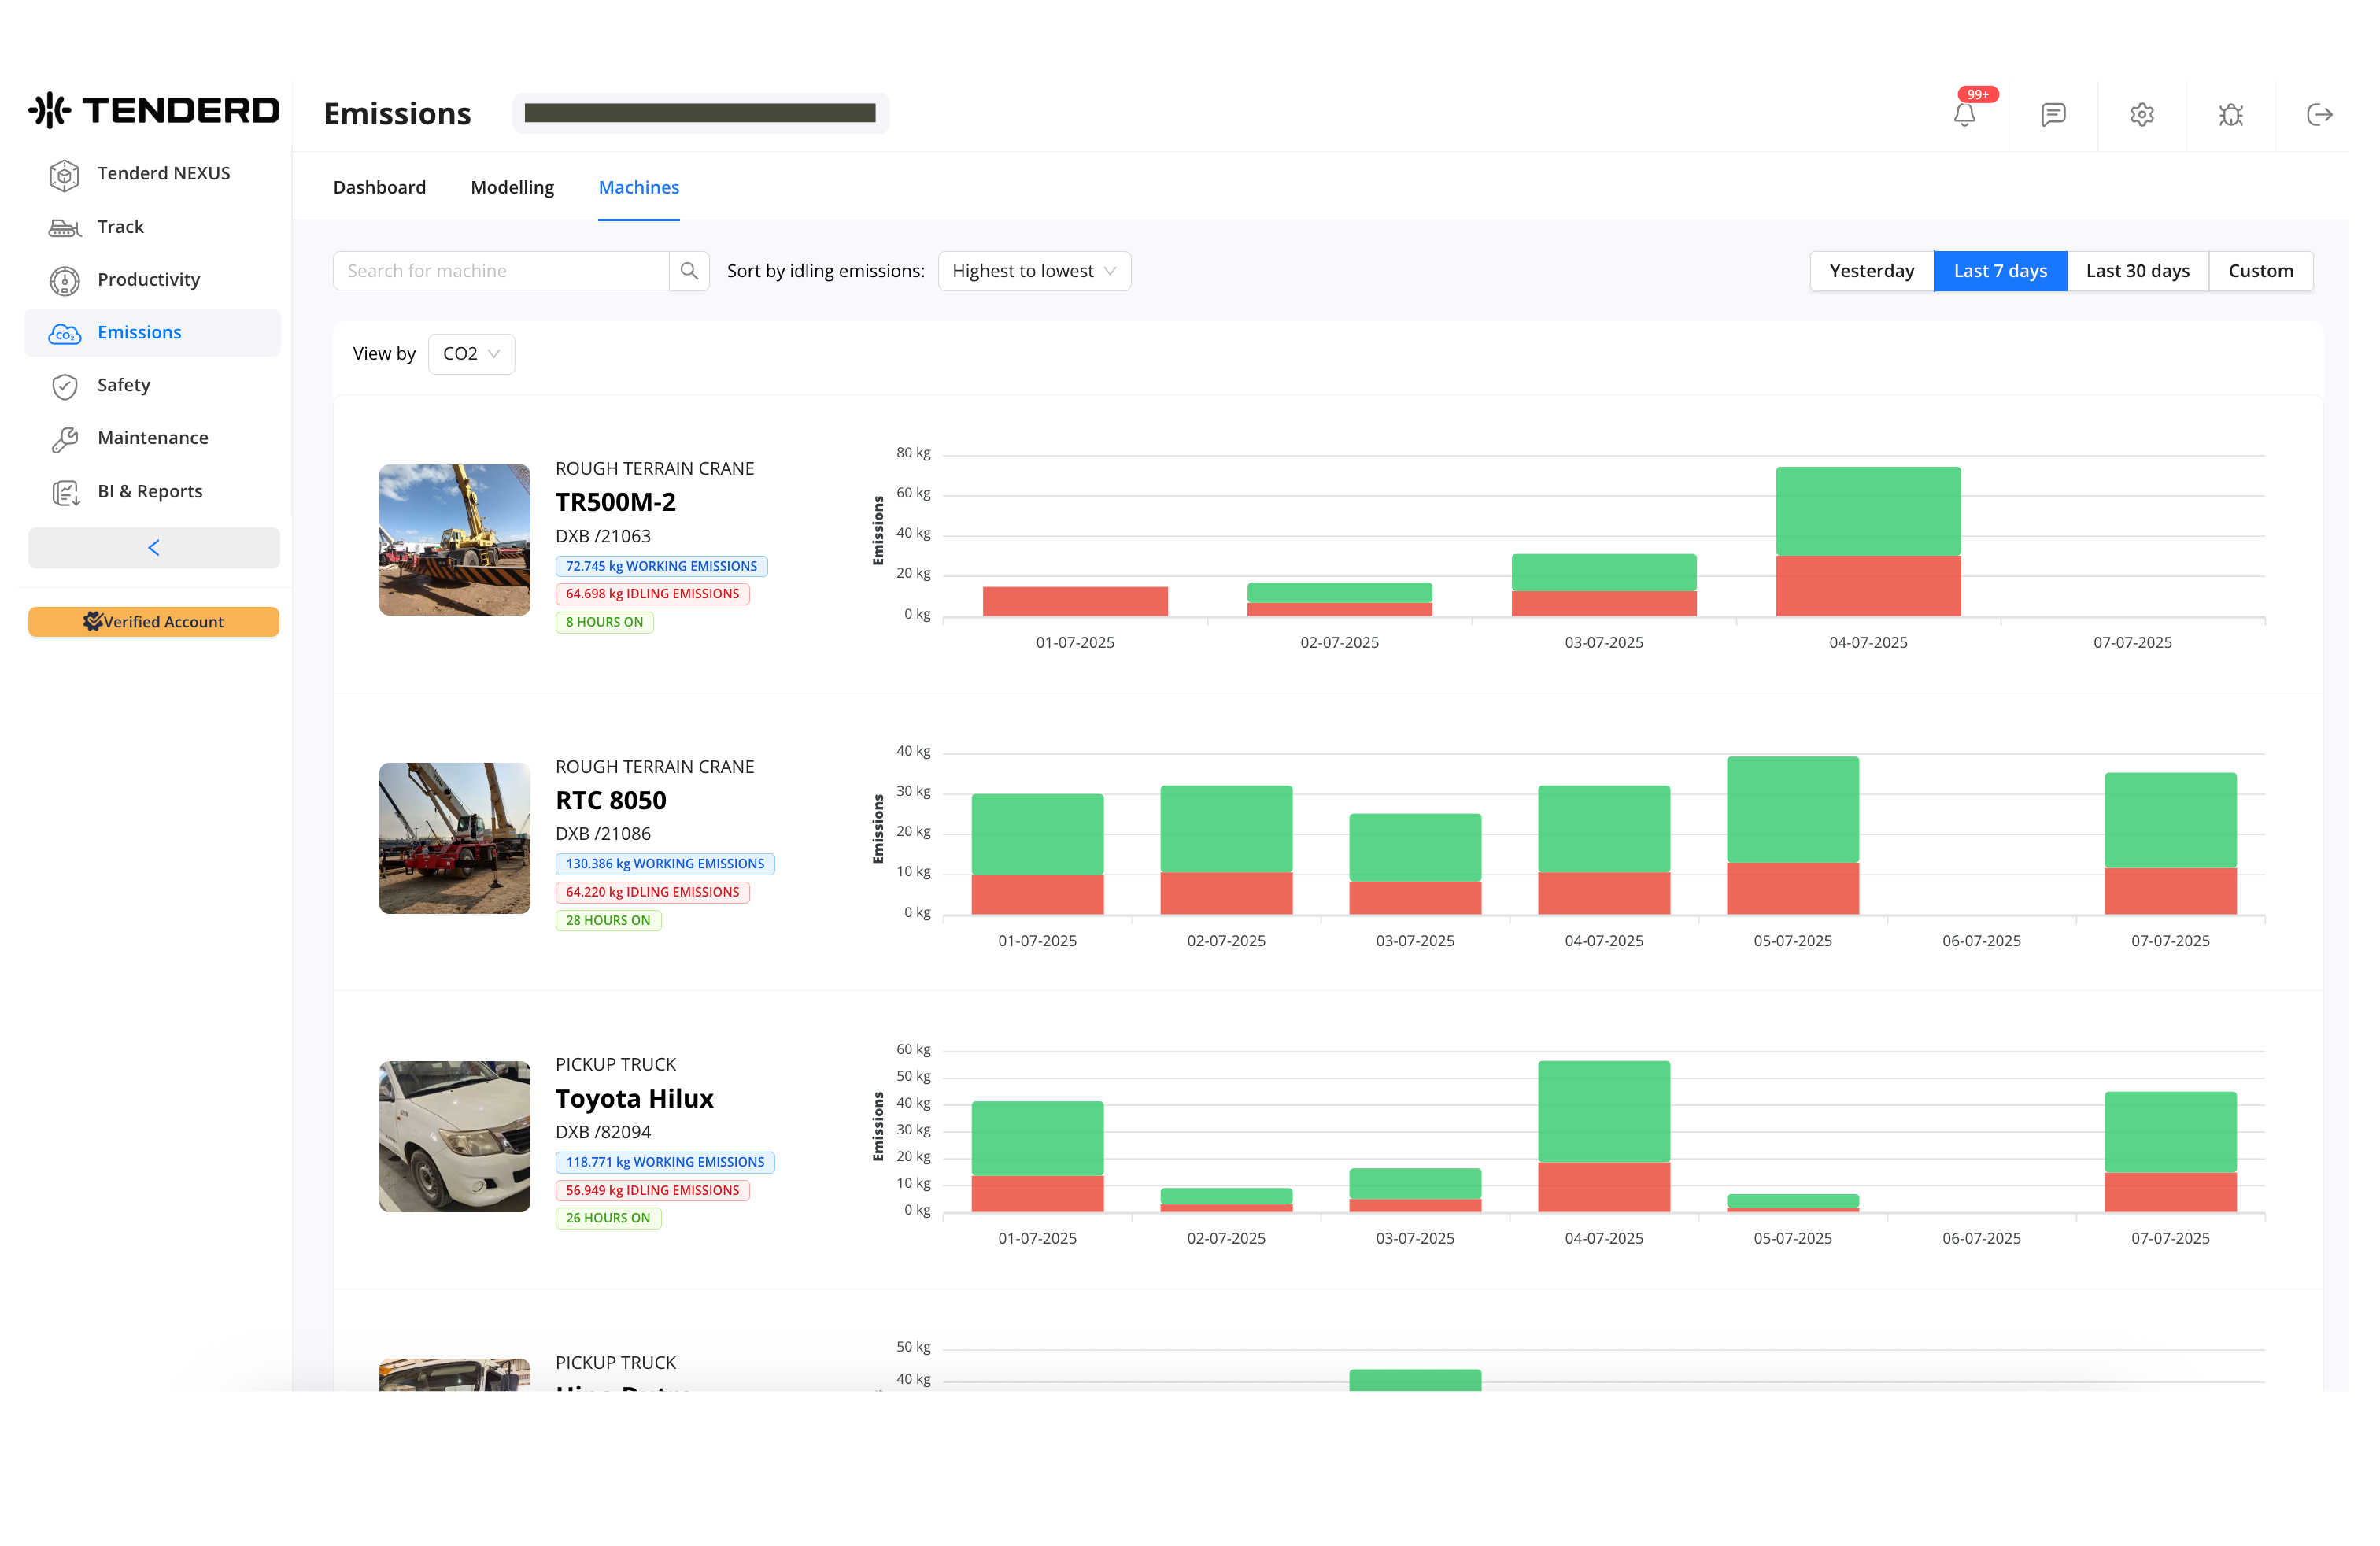2380x1546 pixels.
Task: Click the bug report icon
Action: point(2230,115)
